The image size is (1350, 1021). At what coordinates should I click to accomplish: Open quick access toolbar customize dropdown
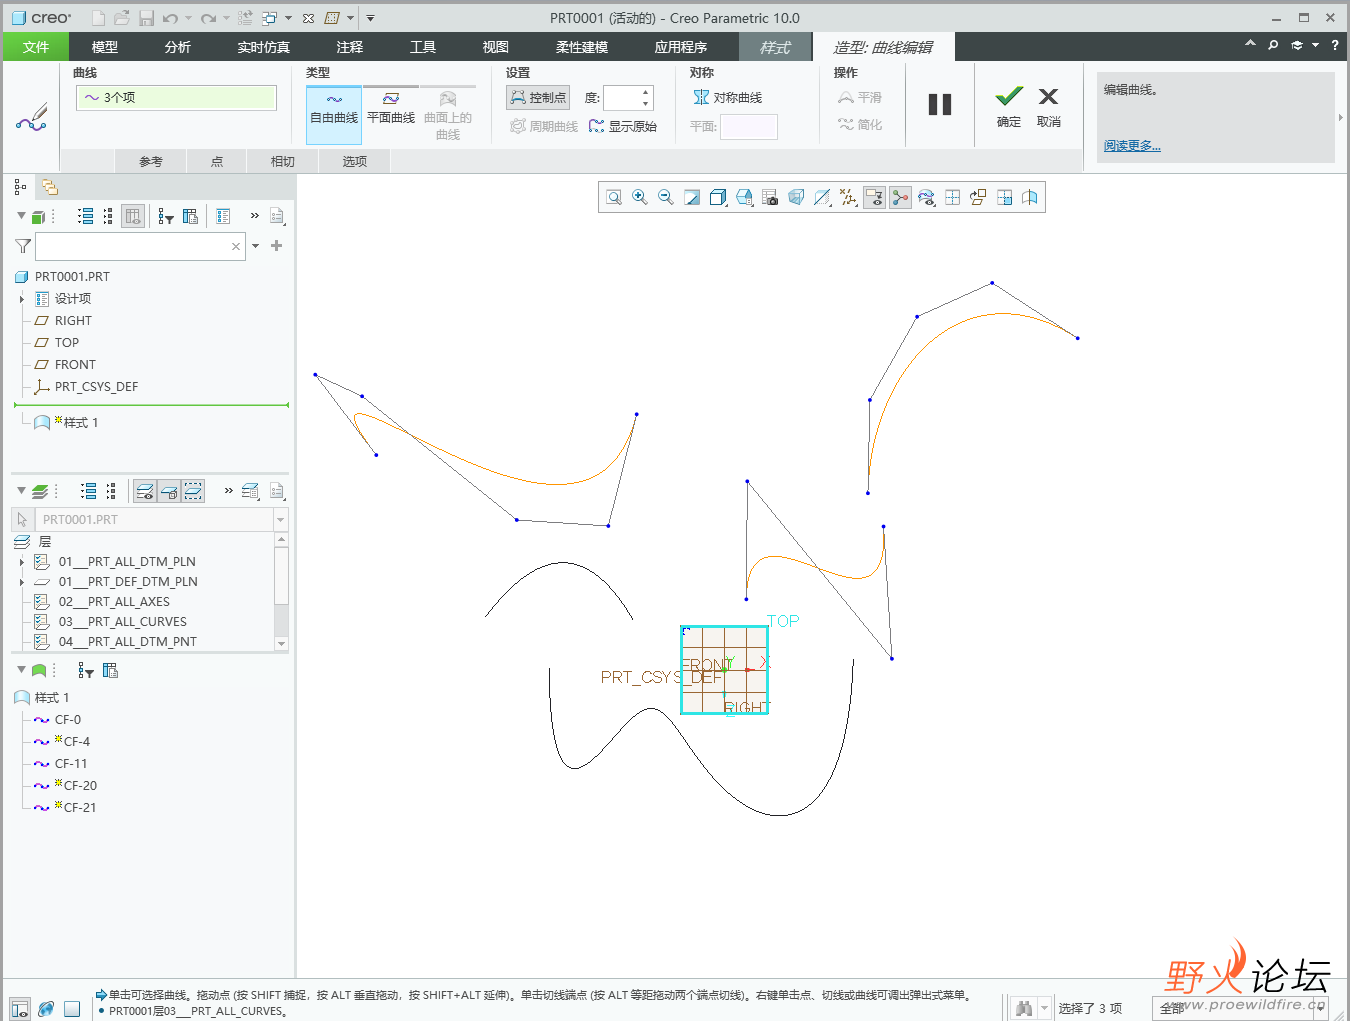370,18
